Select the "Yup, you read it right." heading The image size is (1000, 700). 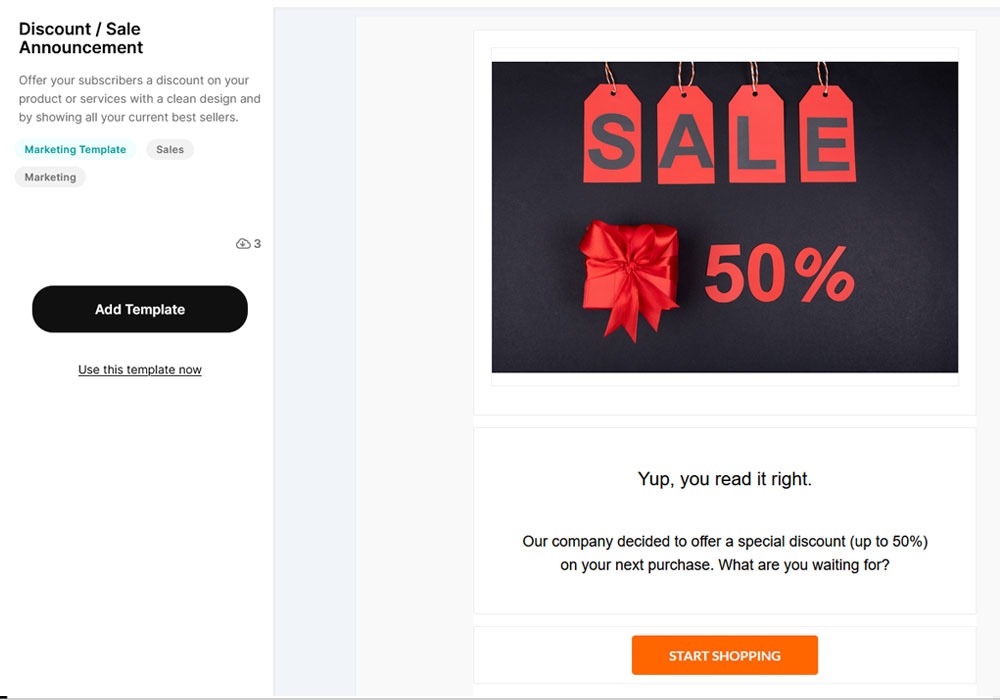click(x=725, y=479)
